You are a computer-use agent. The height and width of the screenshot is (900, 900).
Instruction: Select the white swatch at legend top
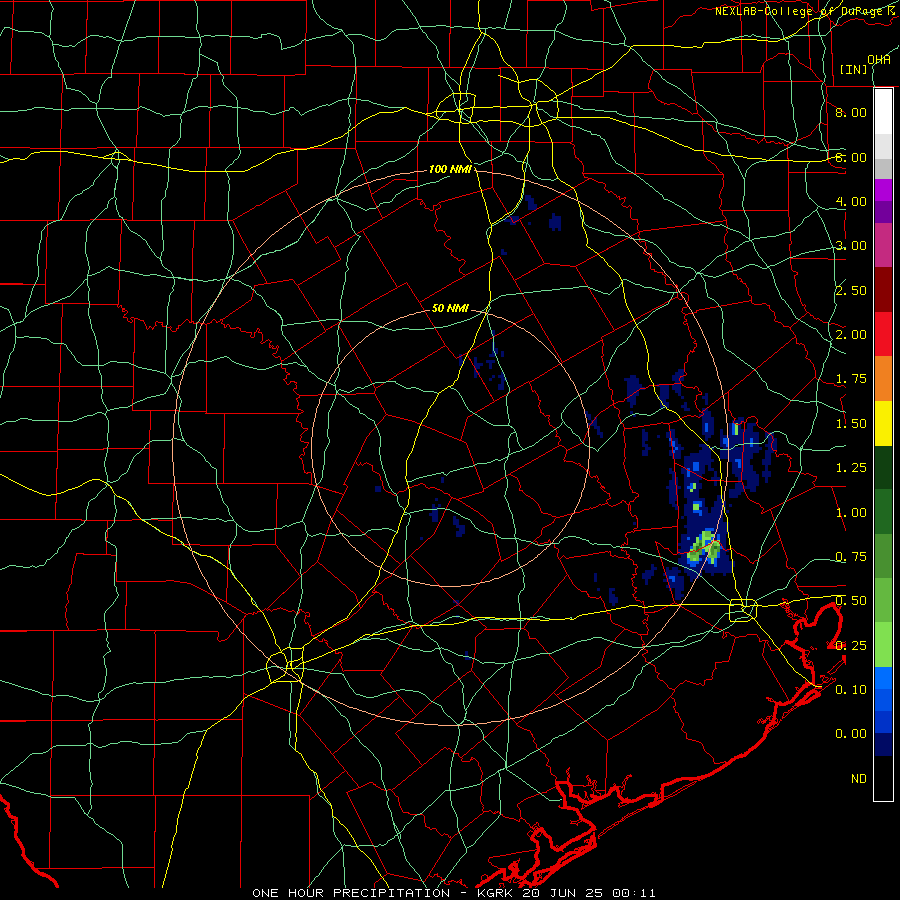[x=883, y=112]
